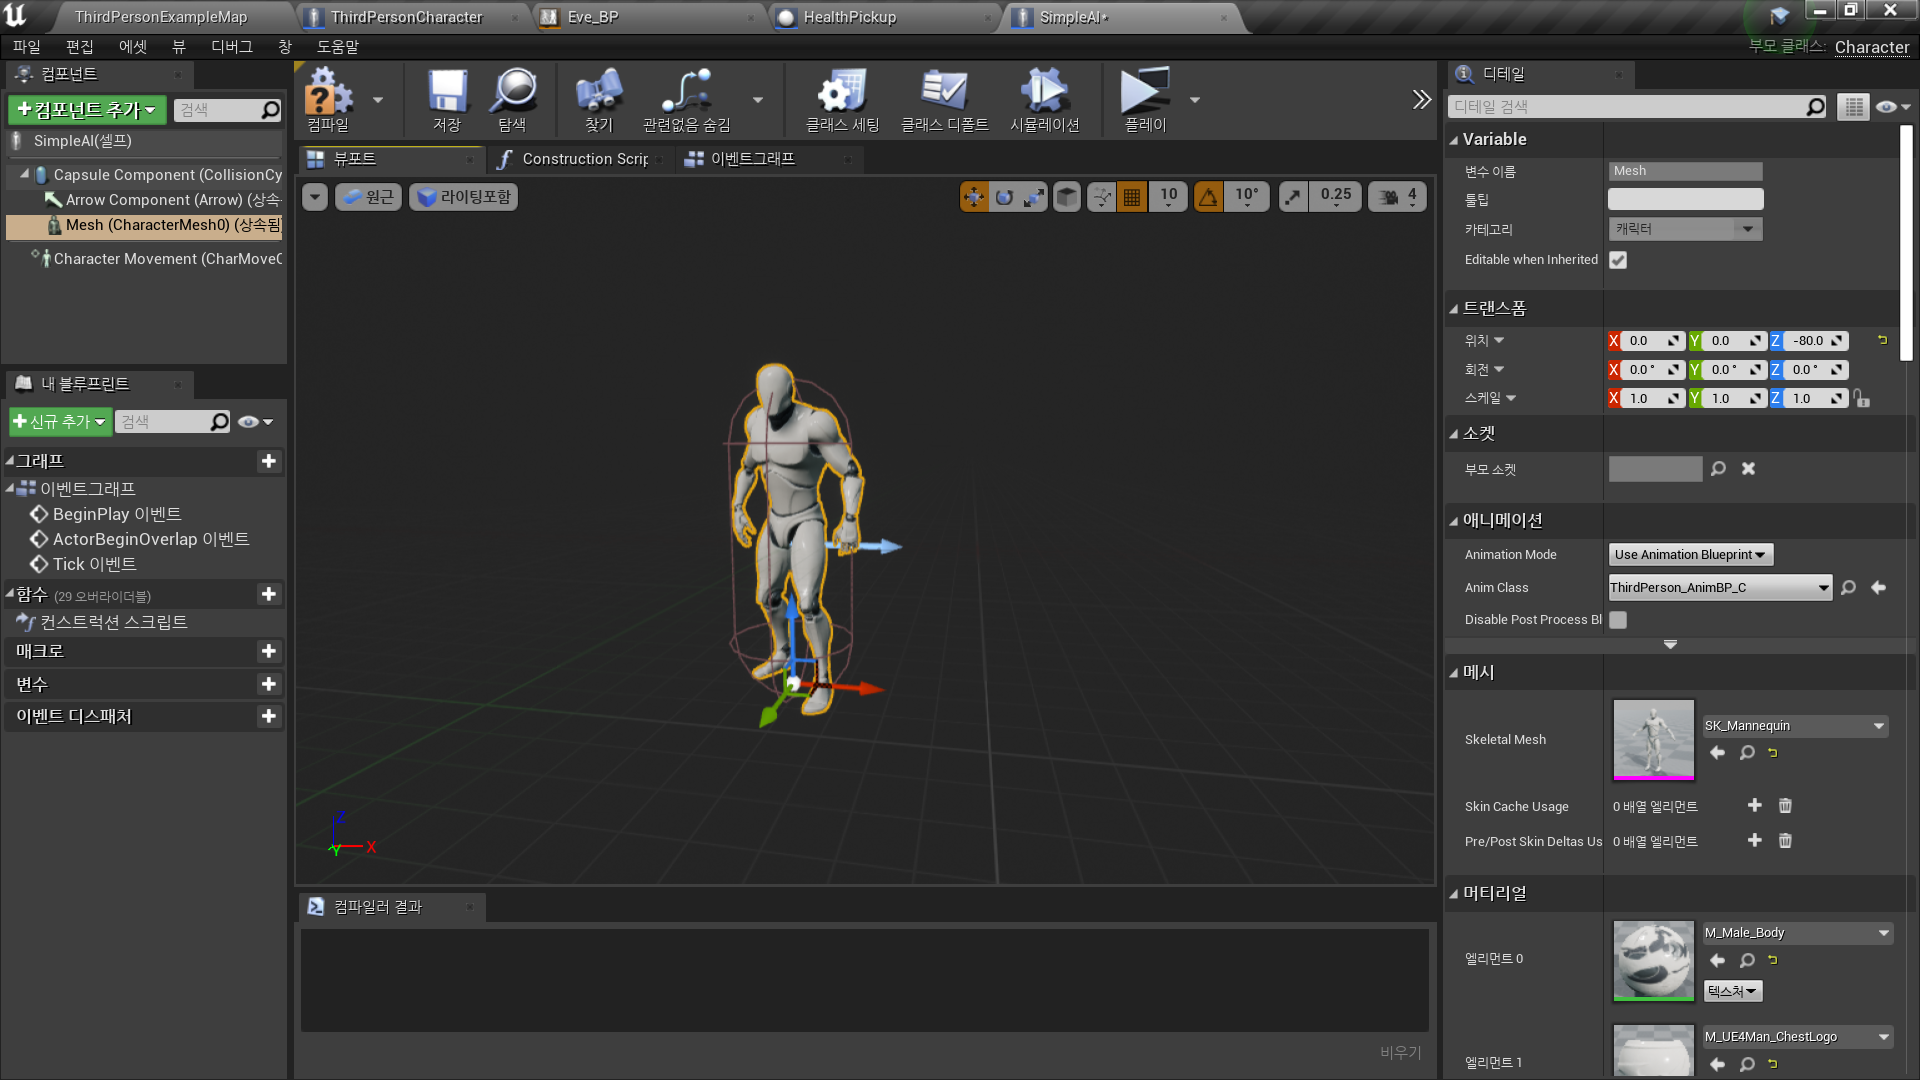This screenshot has height=1080, width=1920.
Task: Click the Add Component button
Action: pos(87,110)
